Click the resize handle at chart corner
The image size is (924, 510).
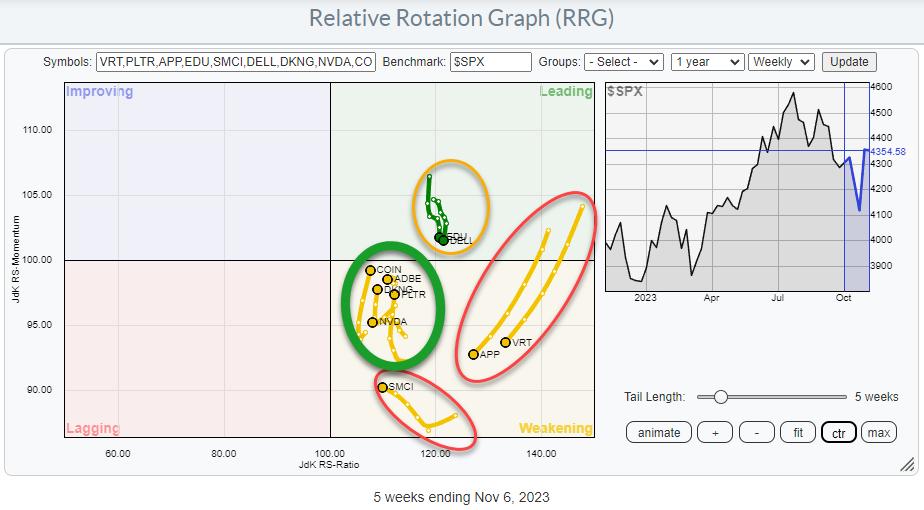[906, 464]
